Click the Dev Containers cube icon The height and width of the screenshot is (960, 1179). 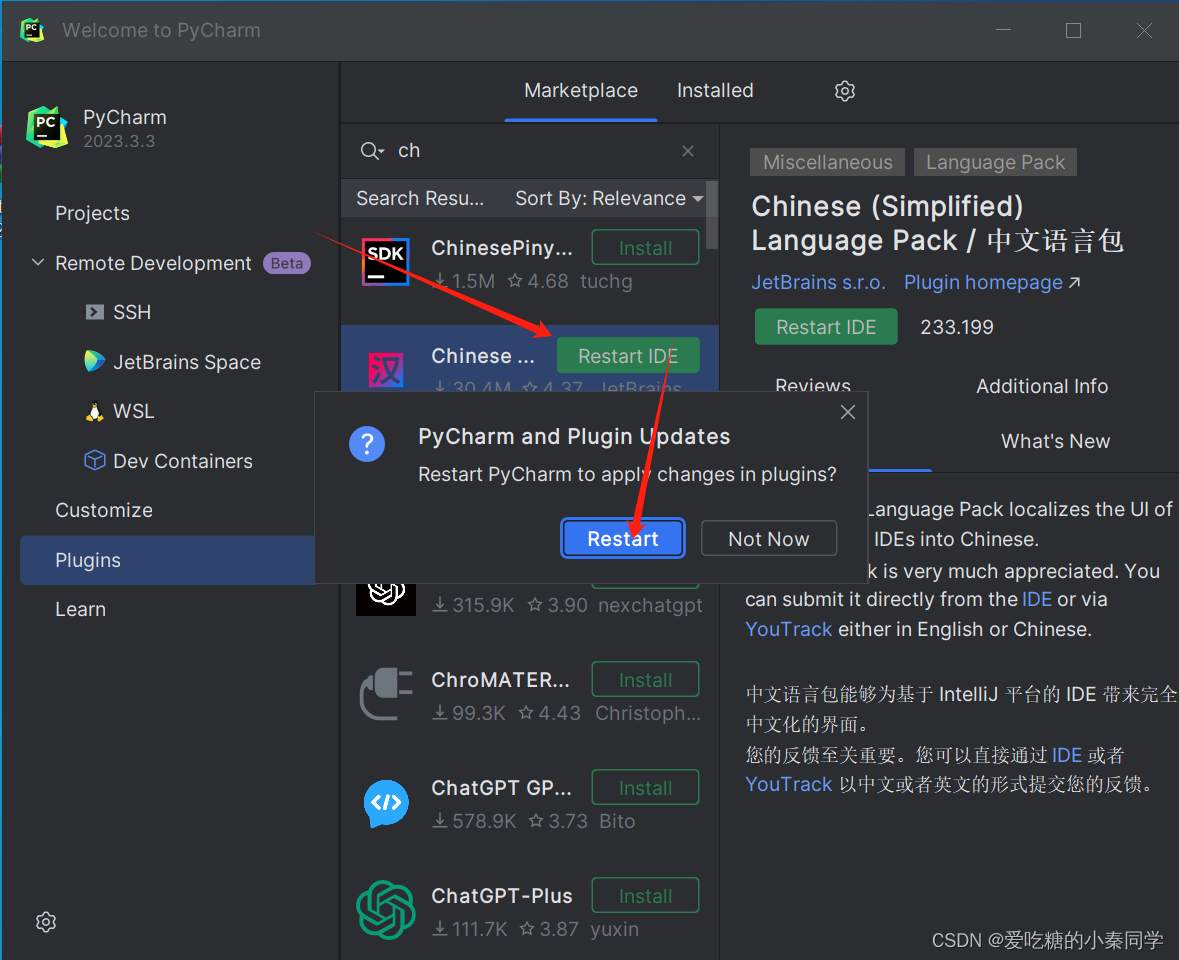[x=95, y=461]
